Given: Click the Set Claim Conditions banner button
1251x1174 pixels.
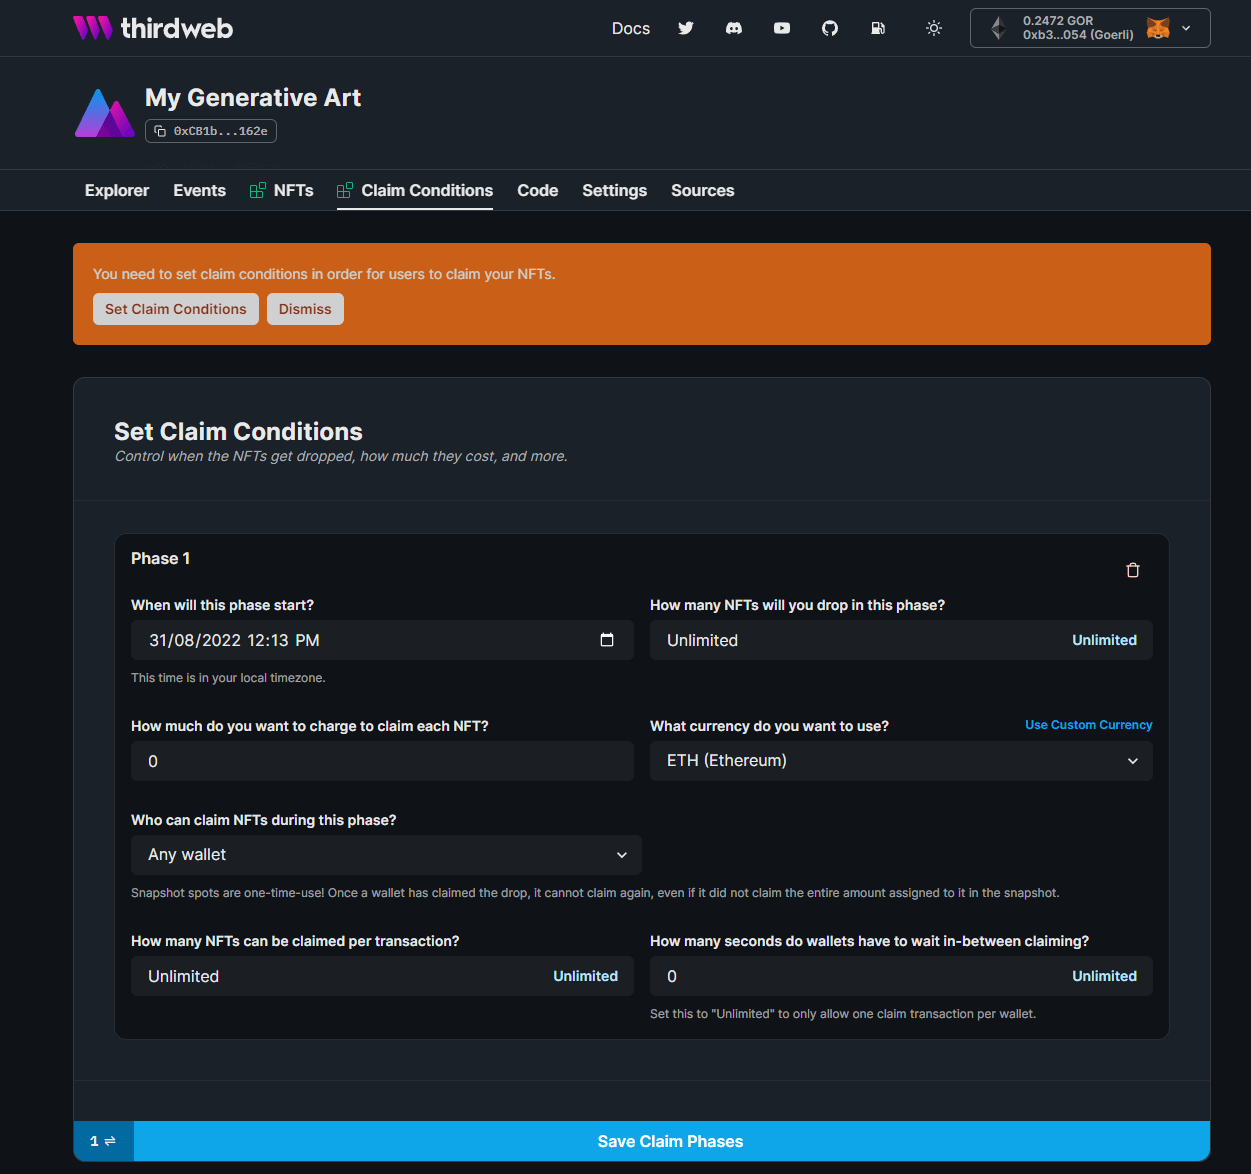Looking at the screenshot, I should 176,309.
